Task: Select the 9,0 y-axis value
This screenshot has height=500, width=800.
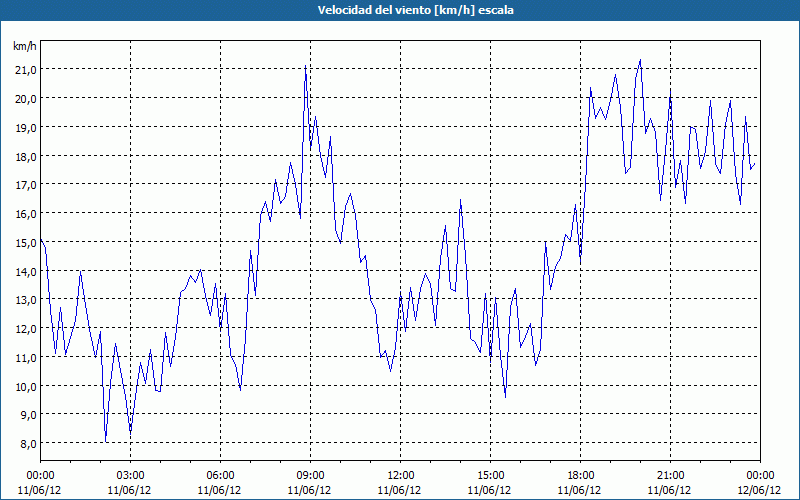Action: coord(28,415)
